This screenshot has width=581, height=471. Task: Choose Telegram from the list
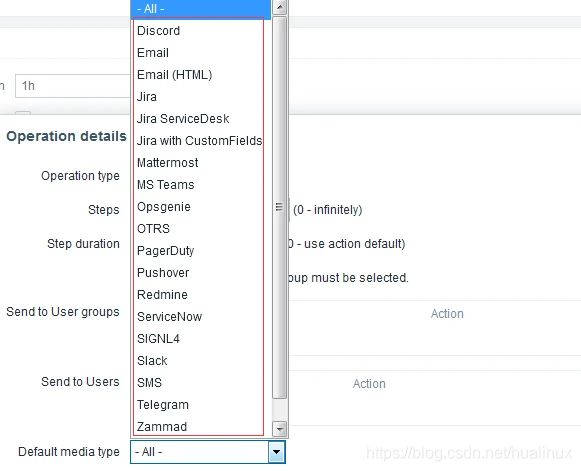163,405
